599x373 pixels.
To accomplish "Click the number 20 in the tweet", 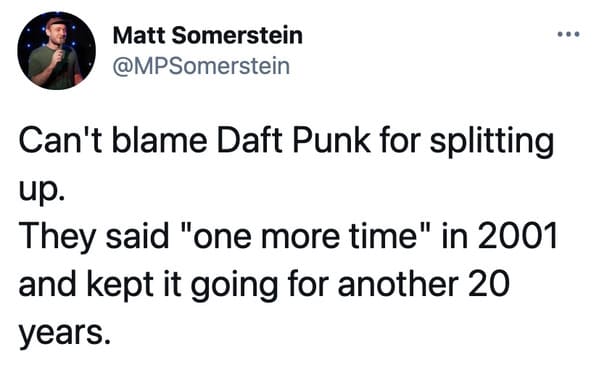I will point(489,284).
